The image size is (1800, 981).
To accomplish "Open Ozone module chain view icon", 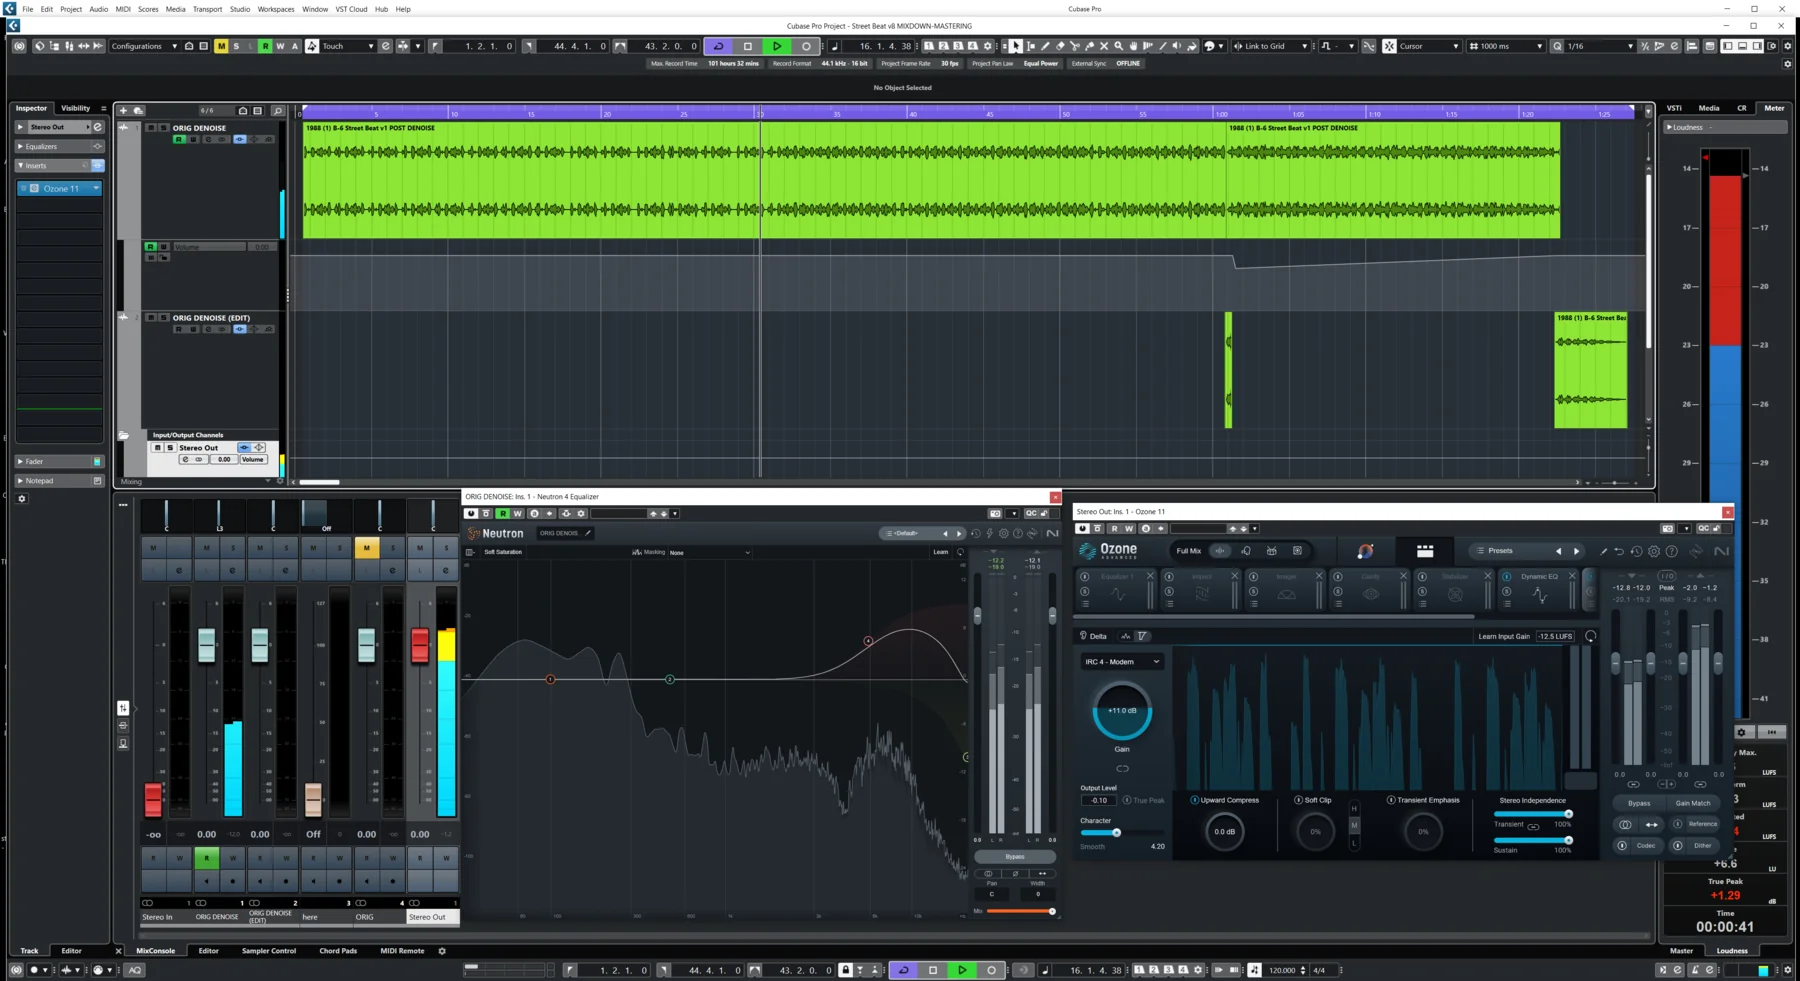I will 1425,551.
